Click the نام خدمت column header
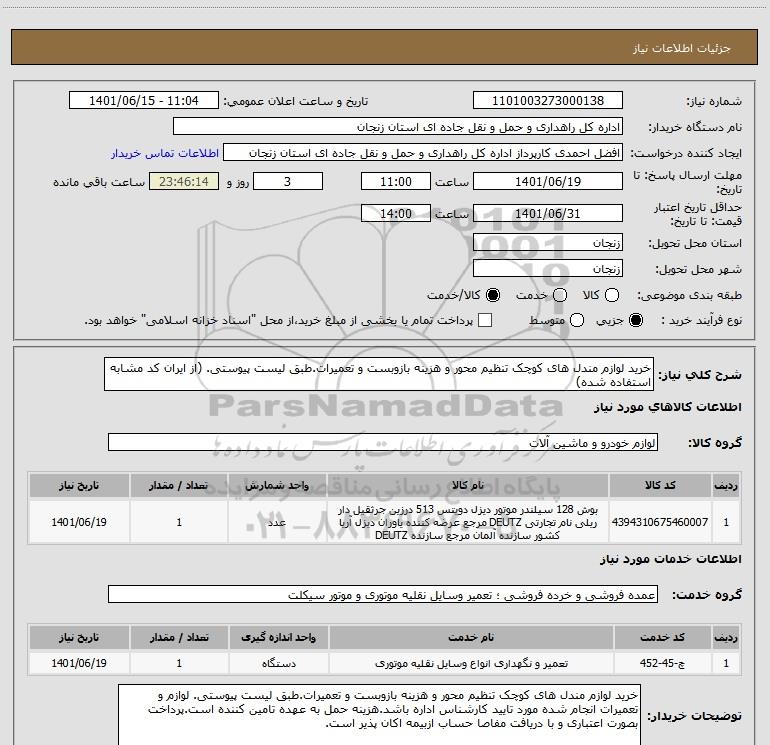The image size is (770, 745). click(x=471, y=637)
